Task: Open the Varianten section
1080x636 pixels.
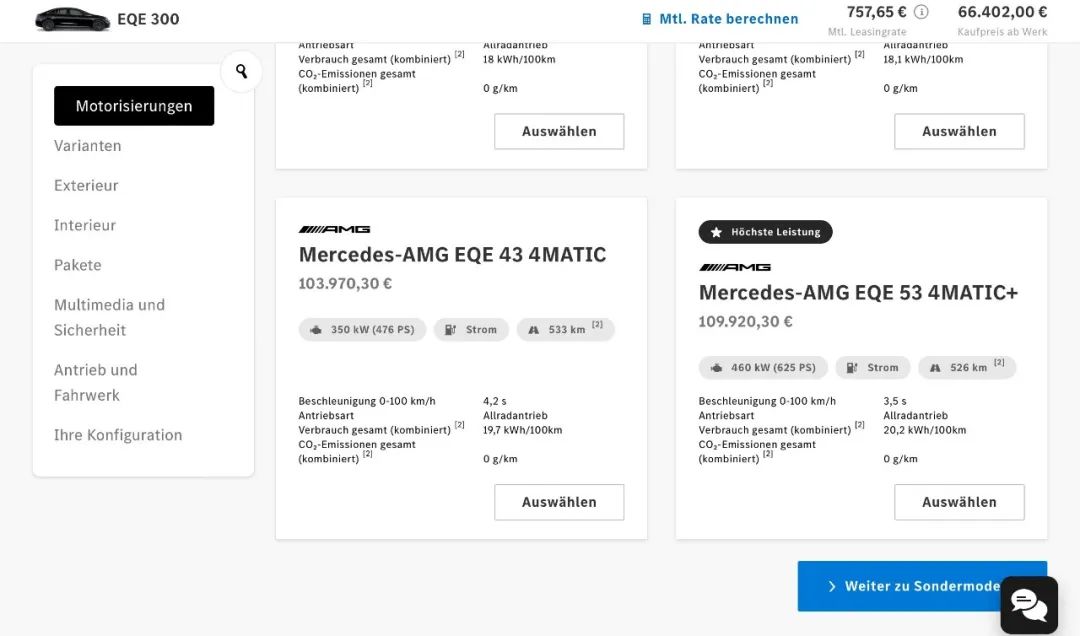Action: (87, 145)
